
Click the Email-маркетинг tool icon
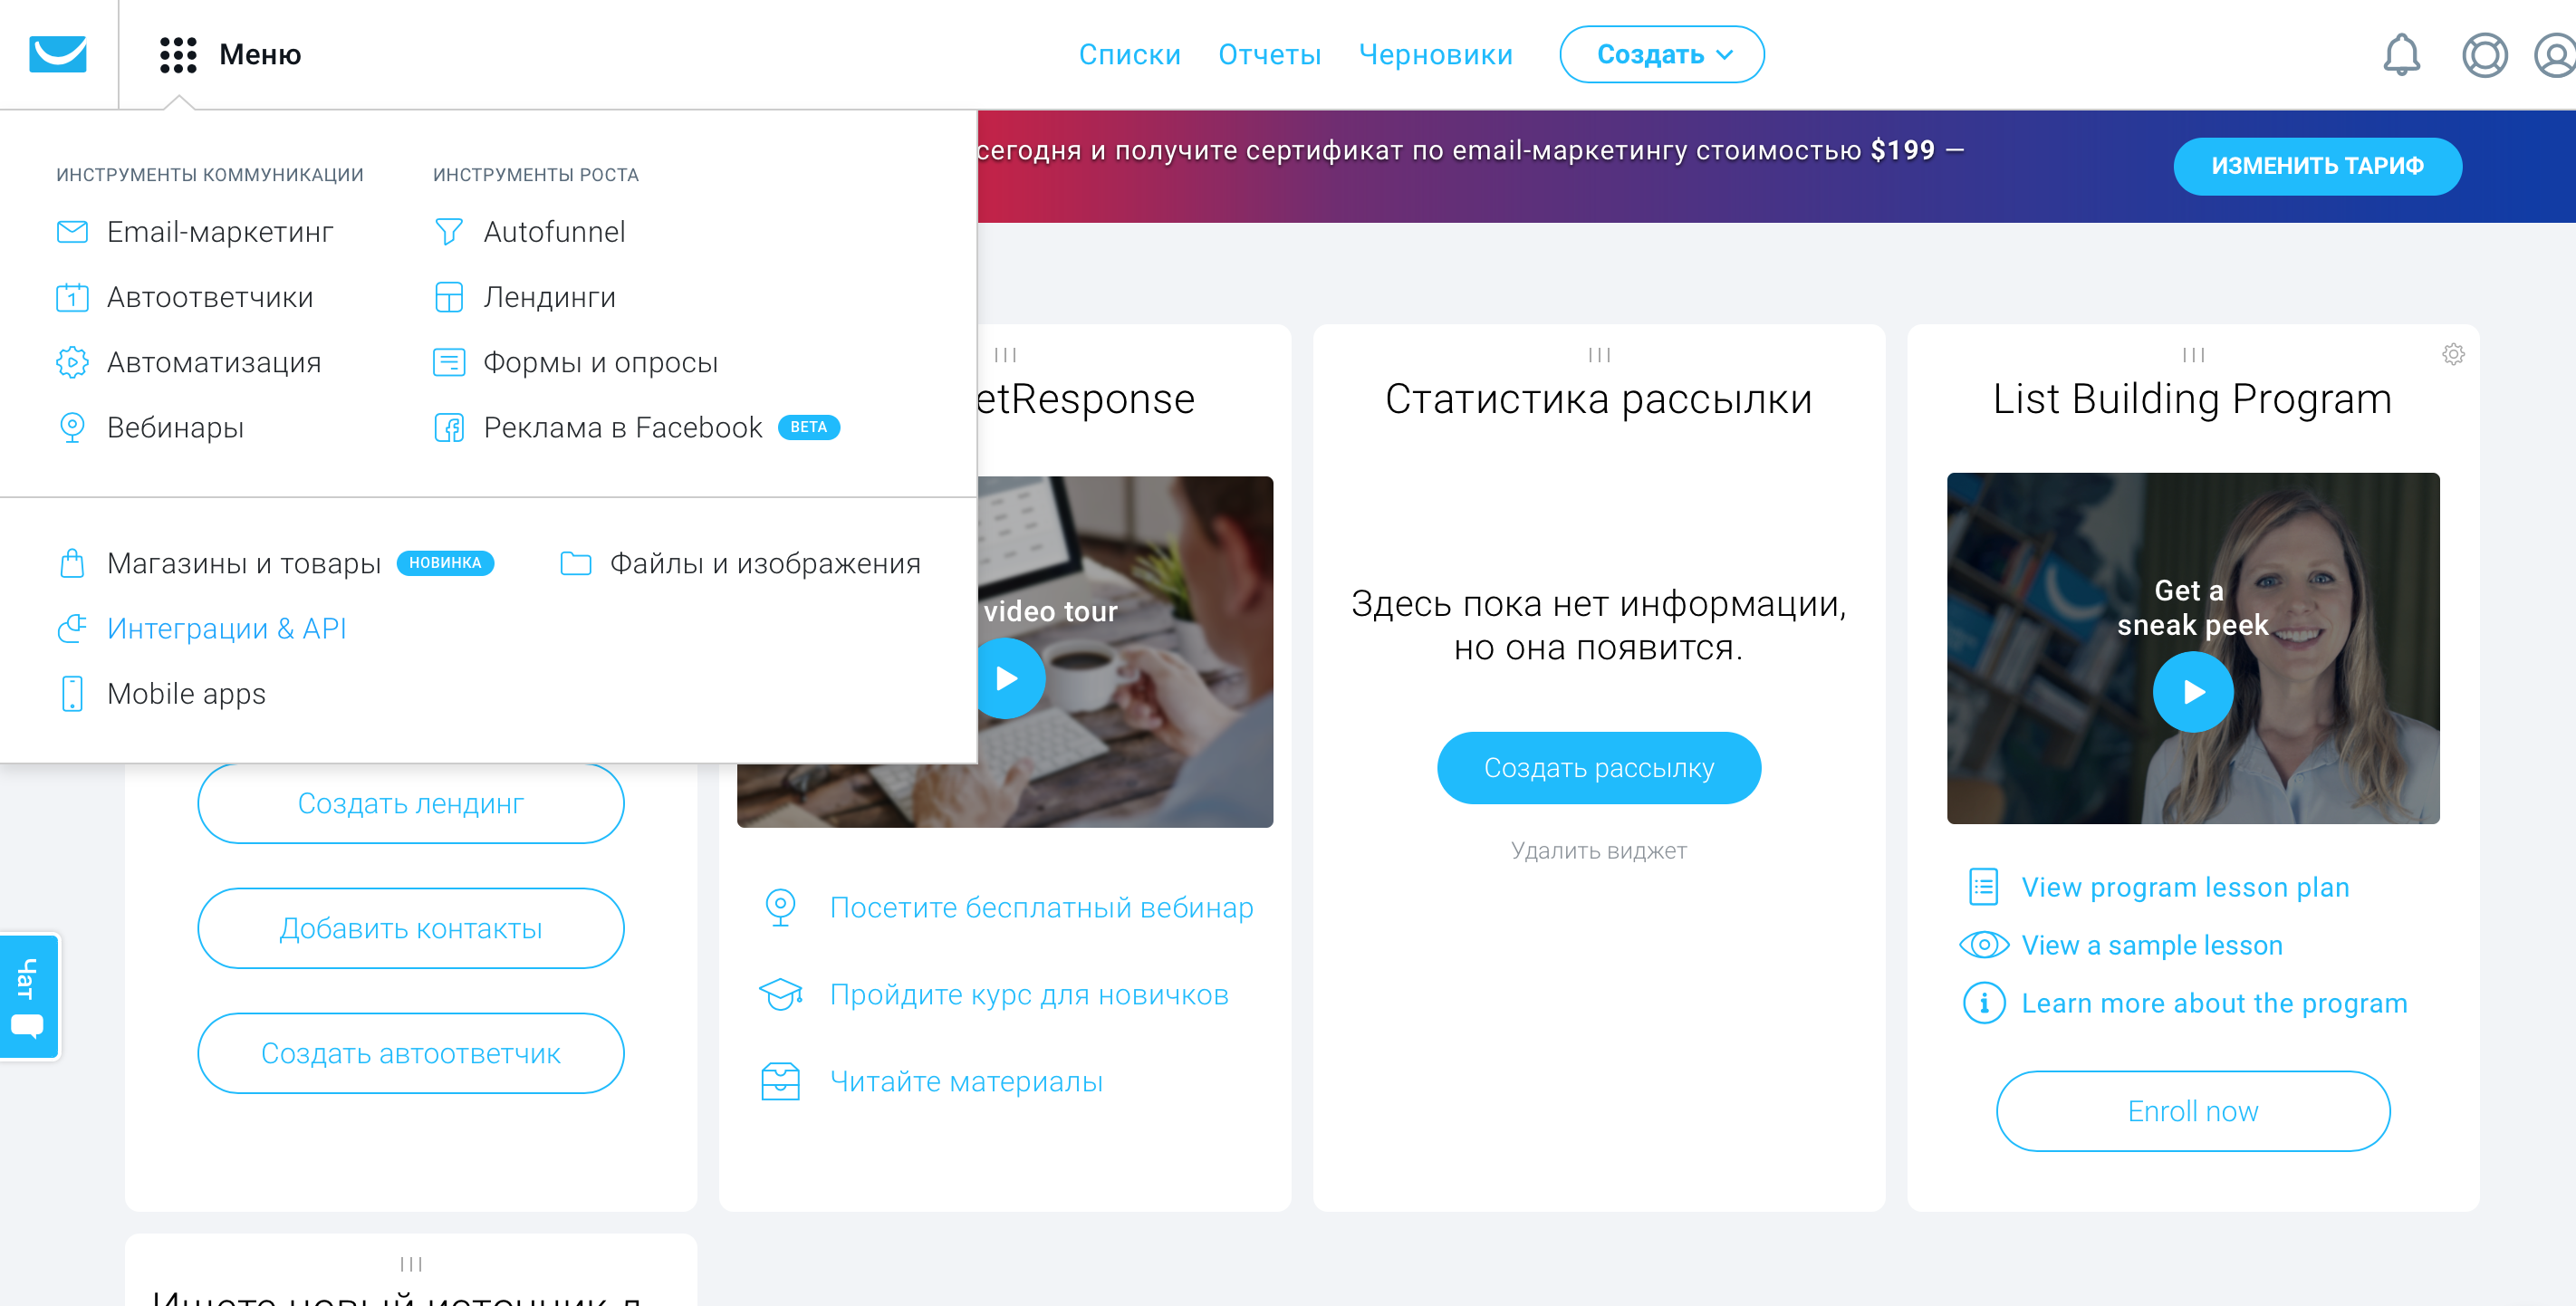72,232
